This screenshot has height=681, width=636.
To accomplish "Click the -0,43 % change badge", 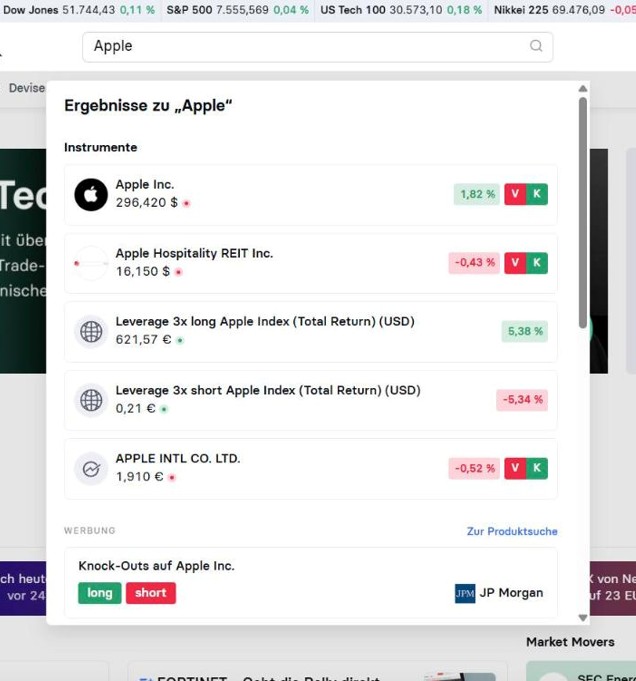I will pos(474,263).
